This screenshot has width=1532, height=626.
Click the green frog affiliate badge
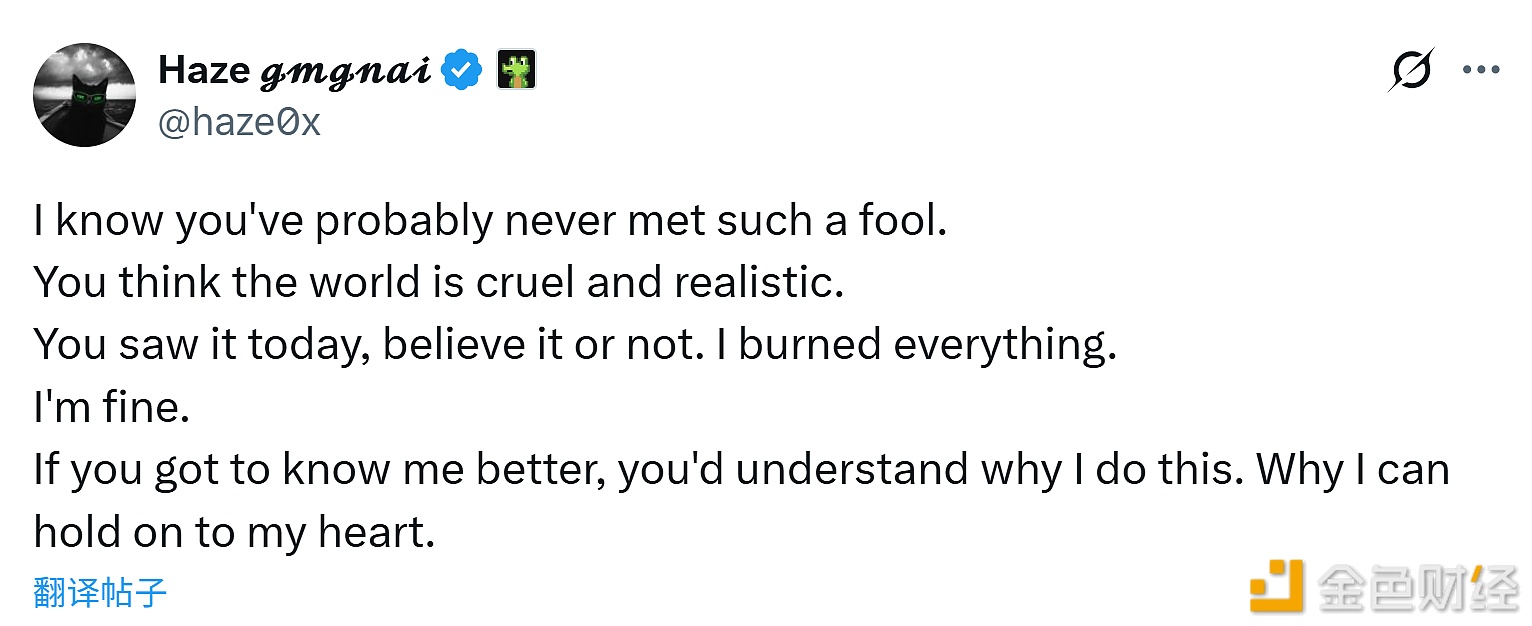click(x=517, y=70)
